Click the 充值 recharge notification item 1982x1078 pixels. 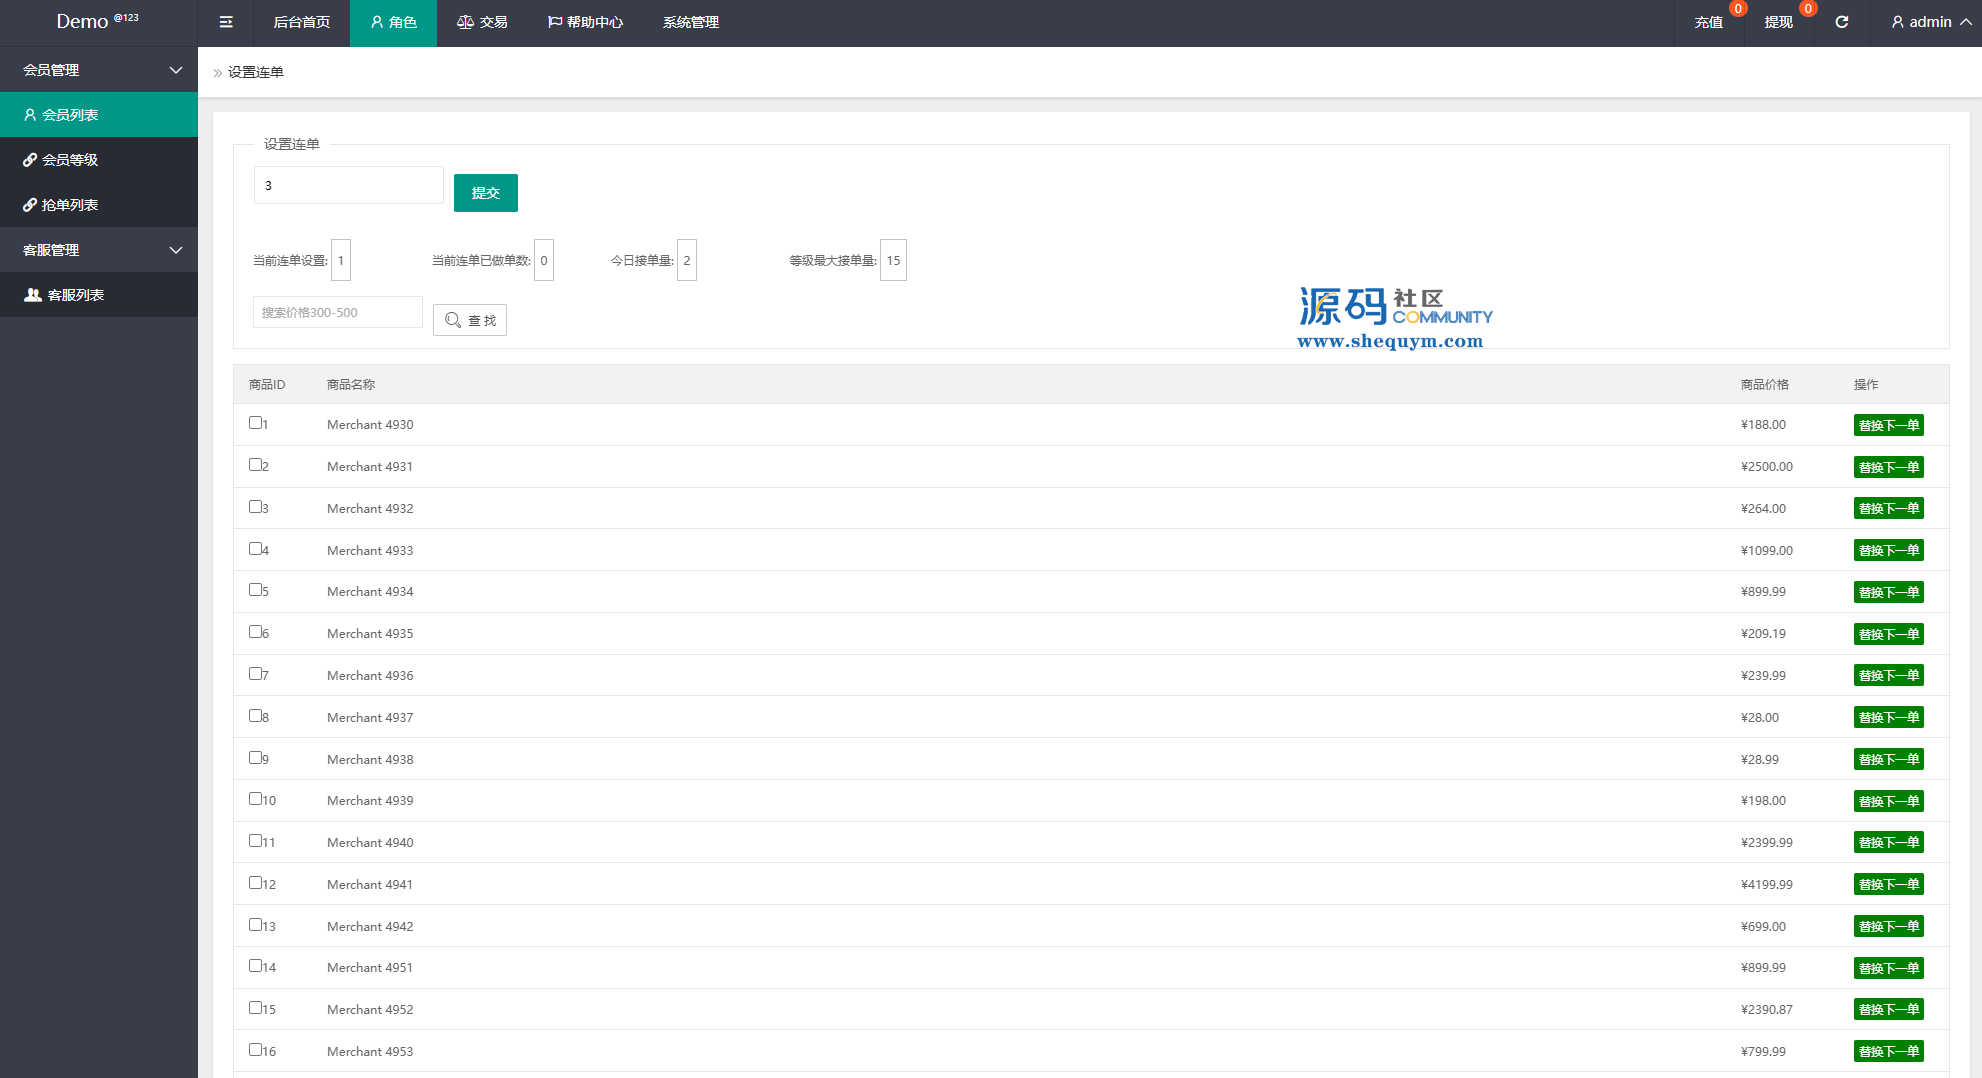1708,22
